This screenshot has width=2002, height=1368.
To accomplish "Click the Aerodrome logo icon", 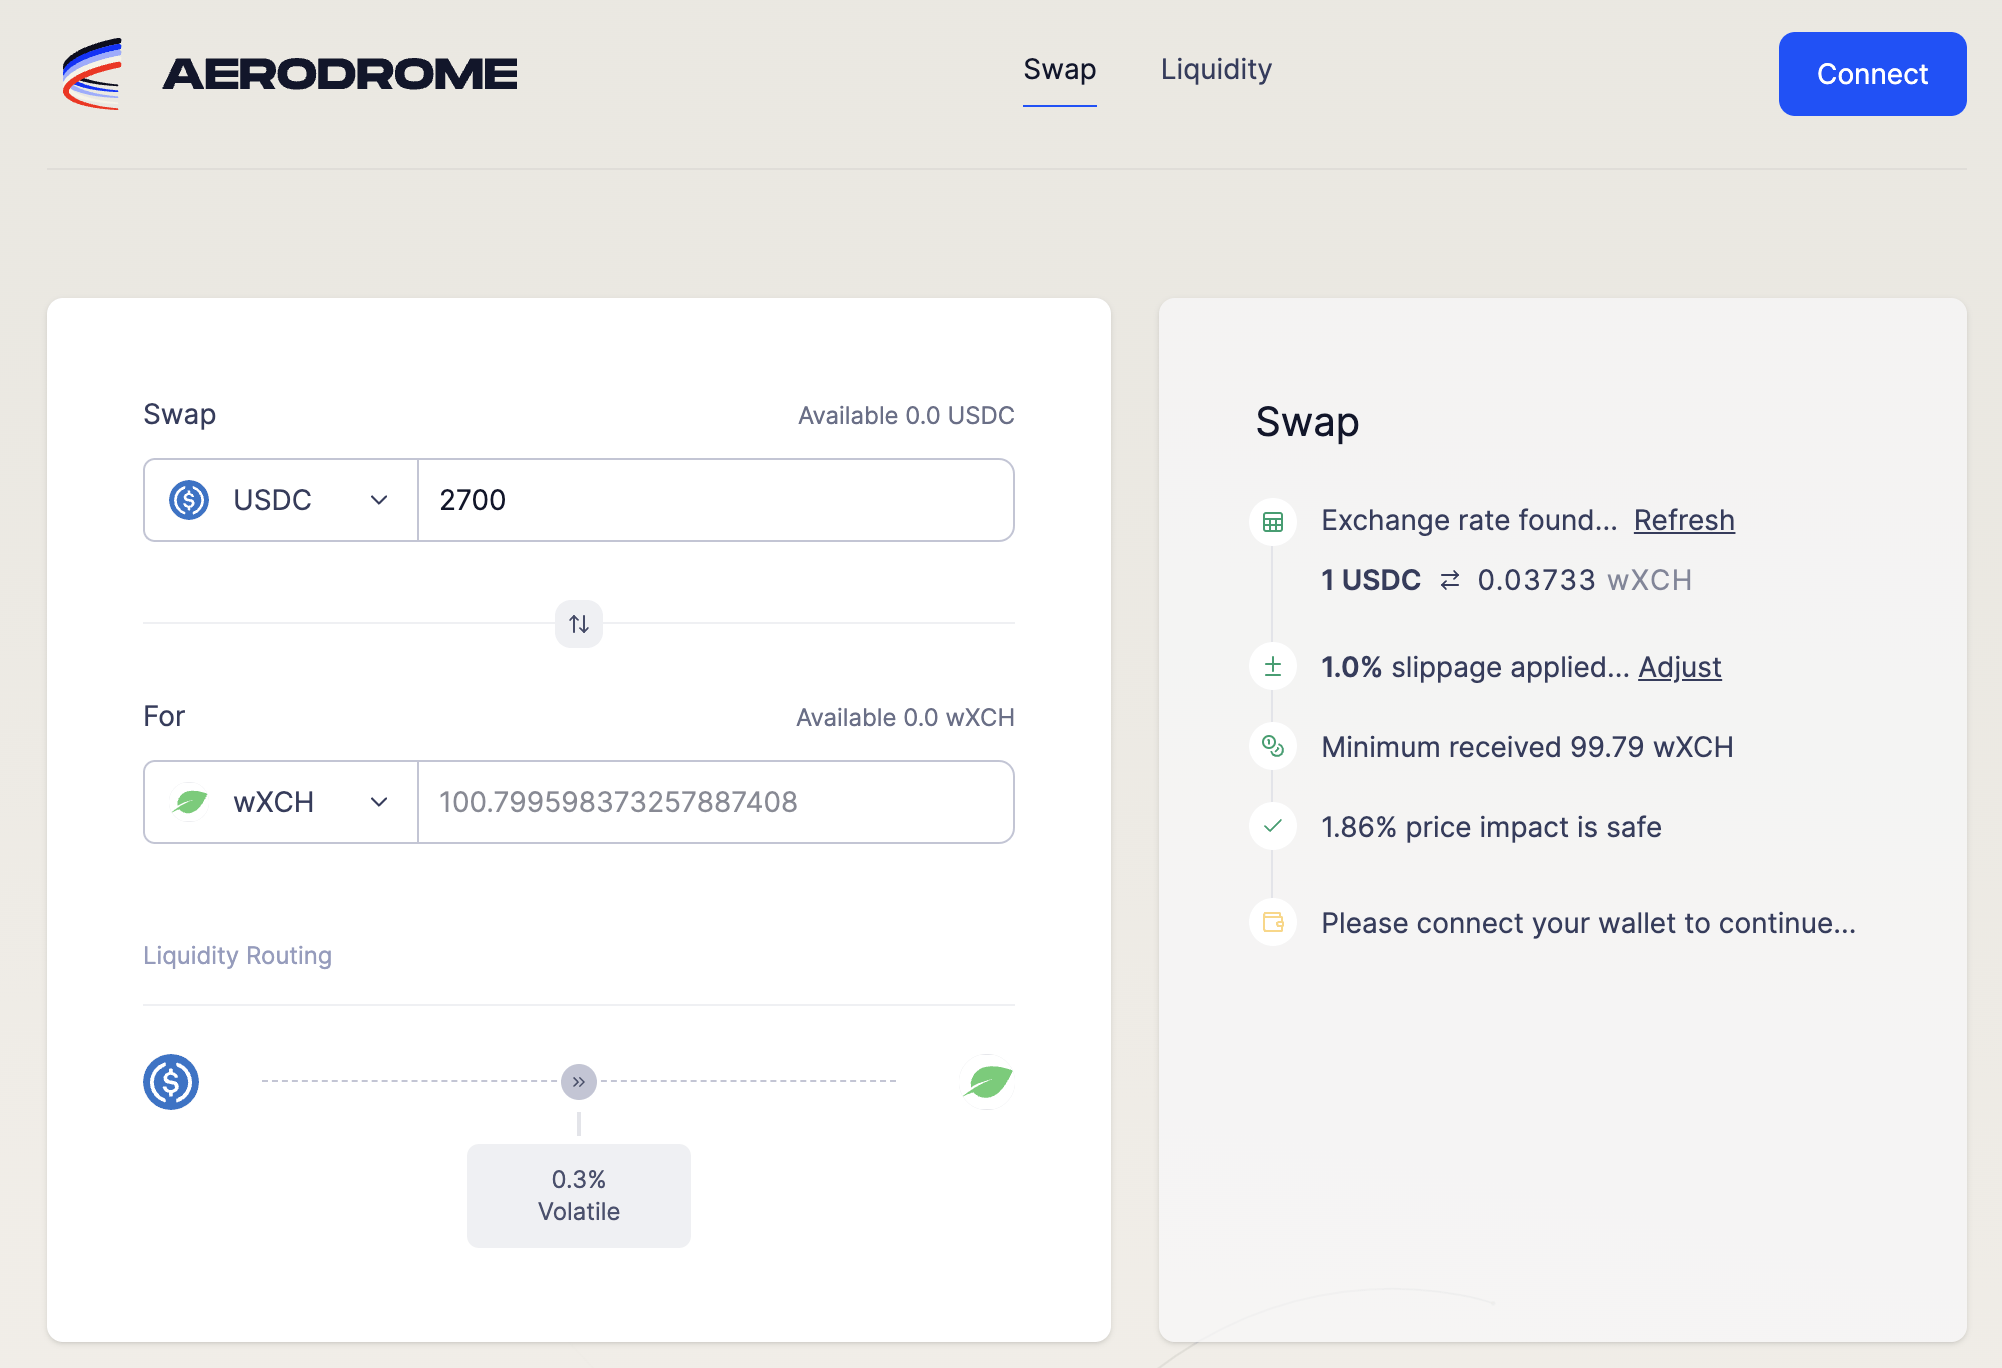I will (x=92, y=74).
